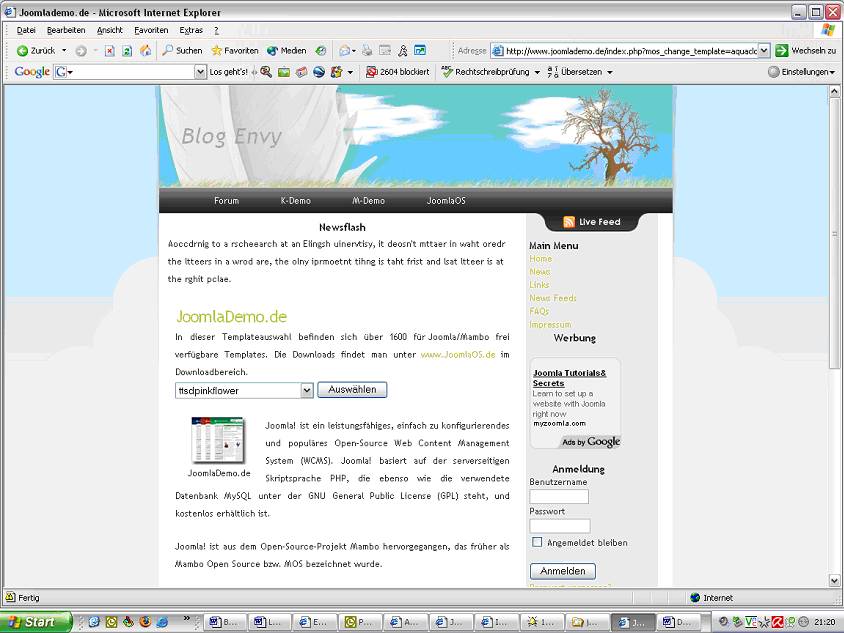Open the K-Demo navigation link
844x633 pixels.
296,201
